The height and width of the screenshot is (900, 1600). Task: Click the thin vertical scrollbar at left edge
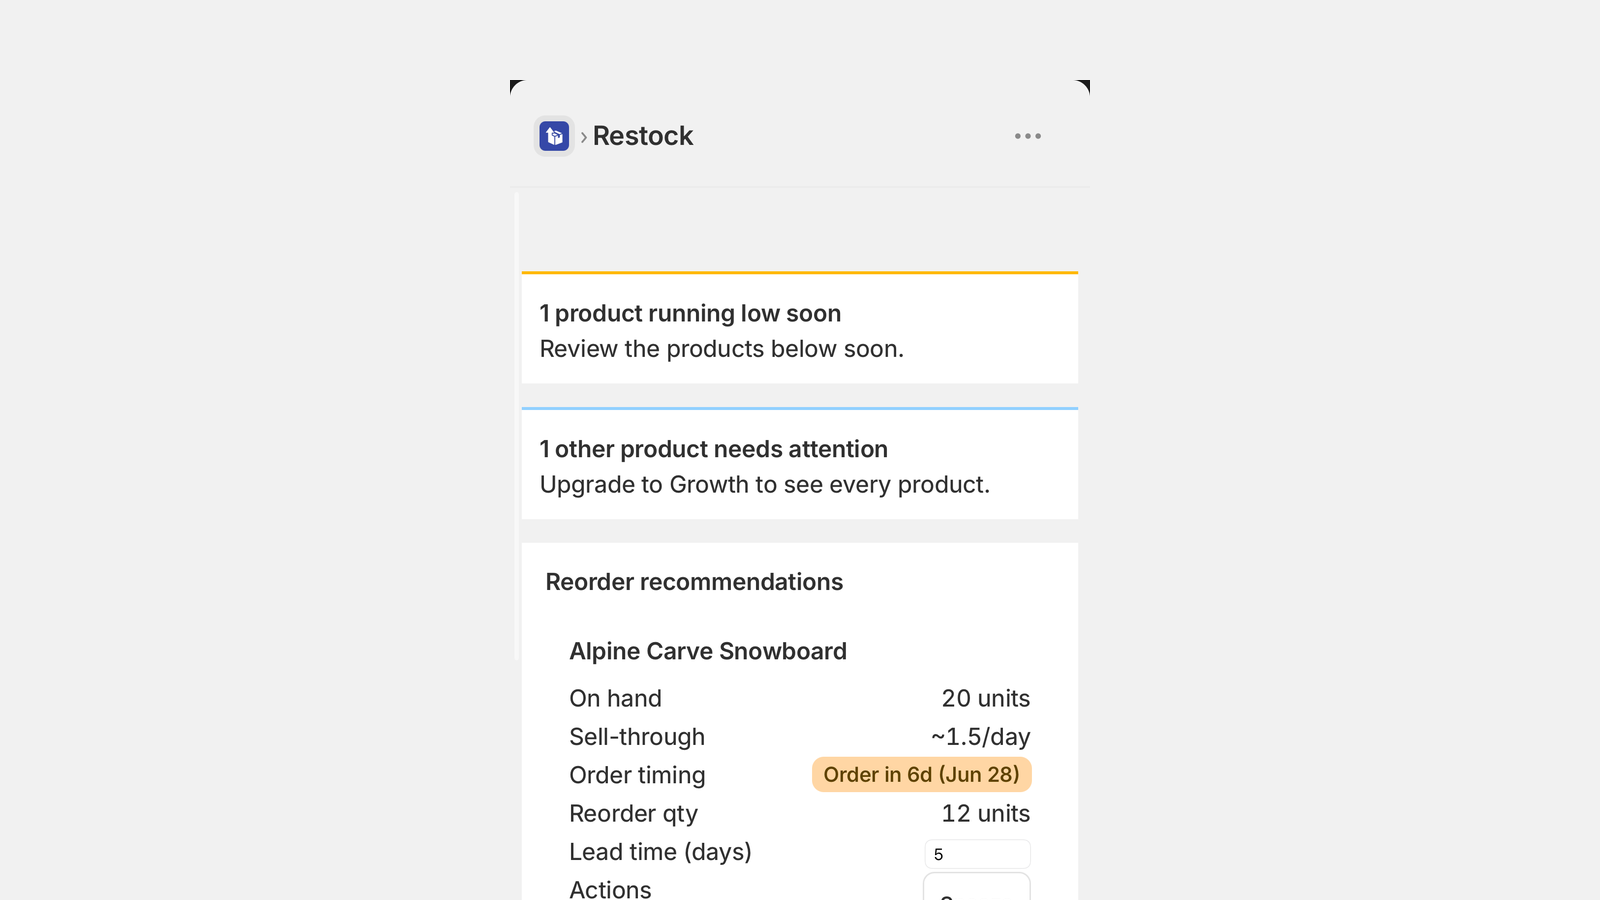pos(517,425)
